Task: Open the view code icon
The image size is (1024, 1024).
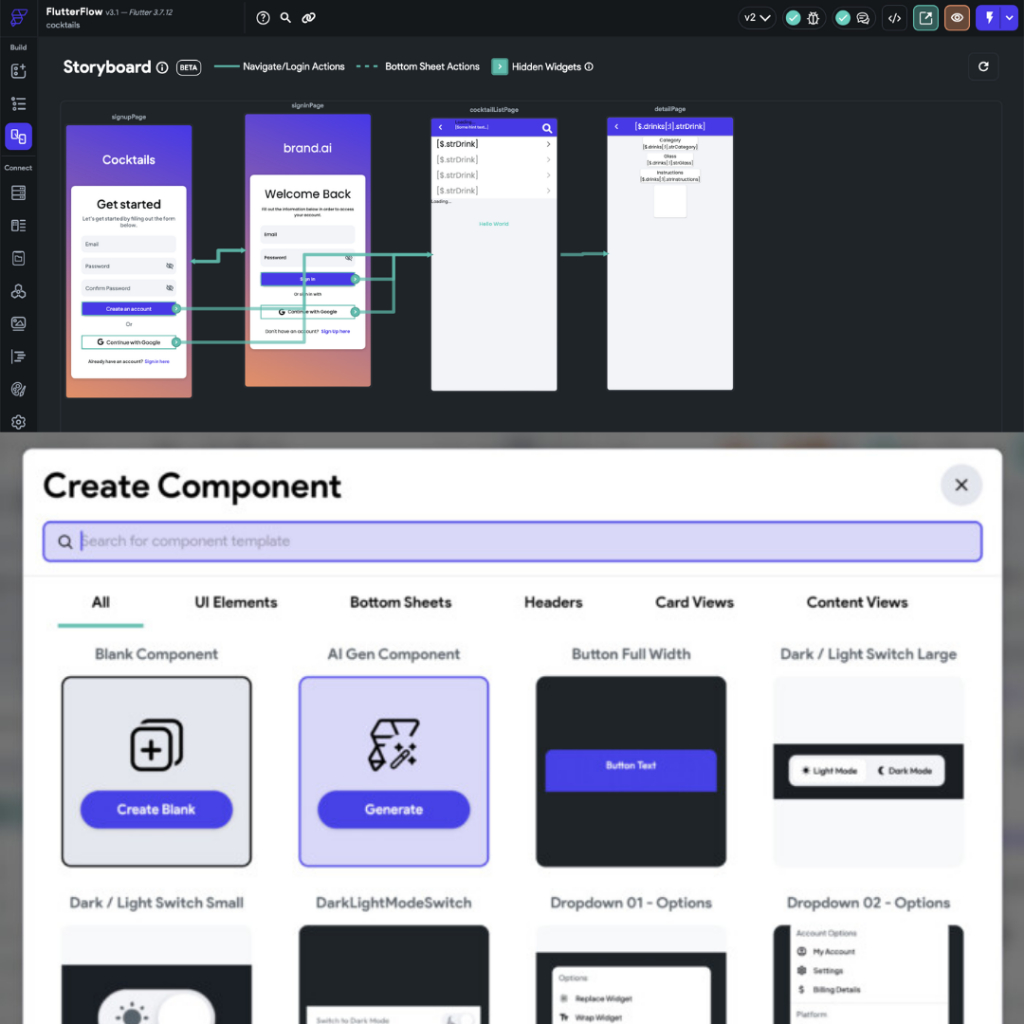Action: coord(895,18)
